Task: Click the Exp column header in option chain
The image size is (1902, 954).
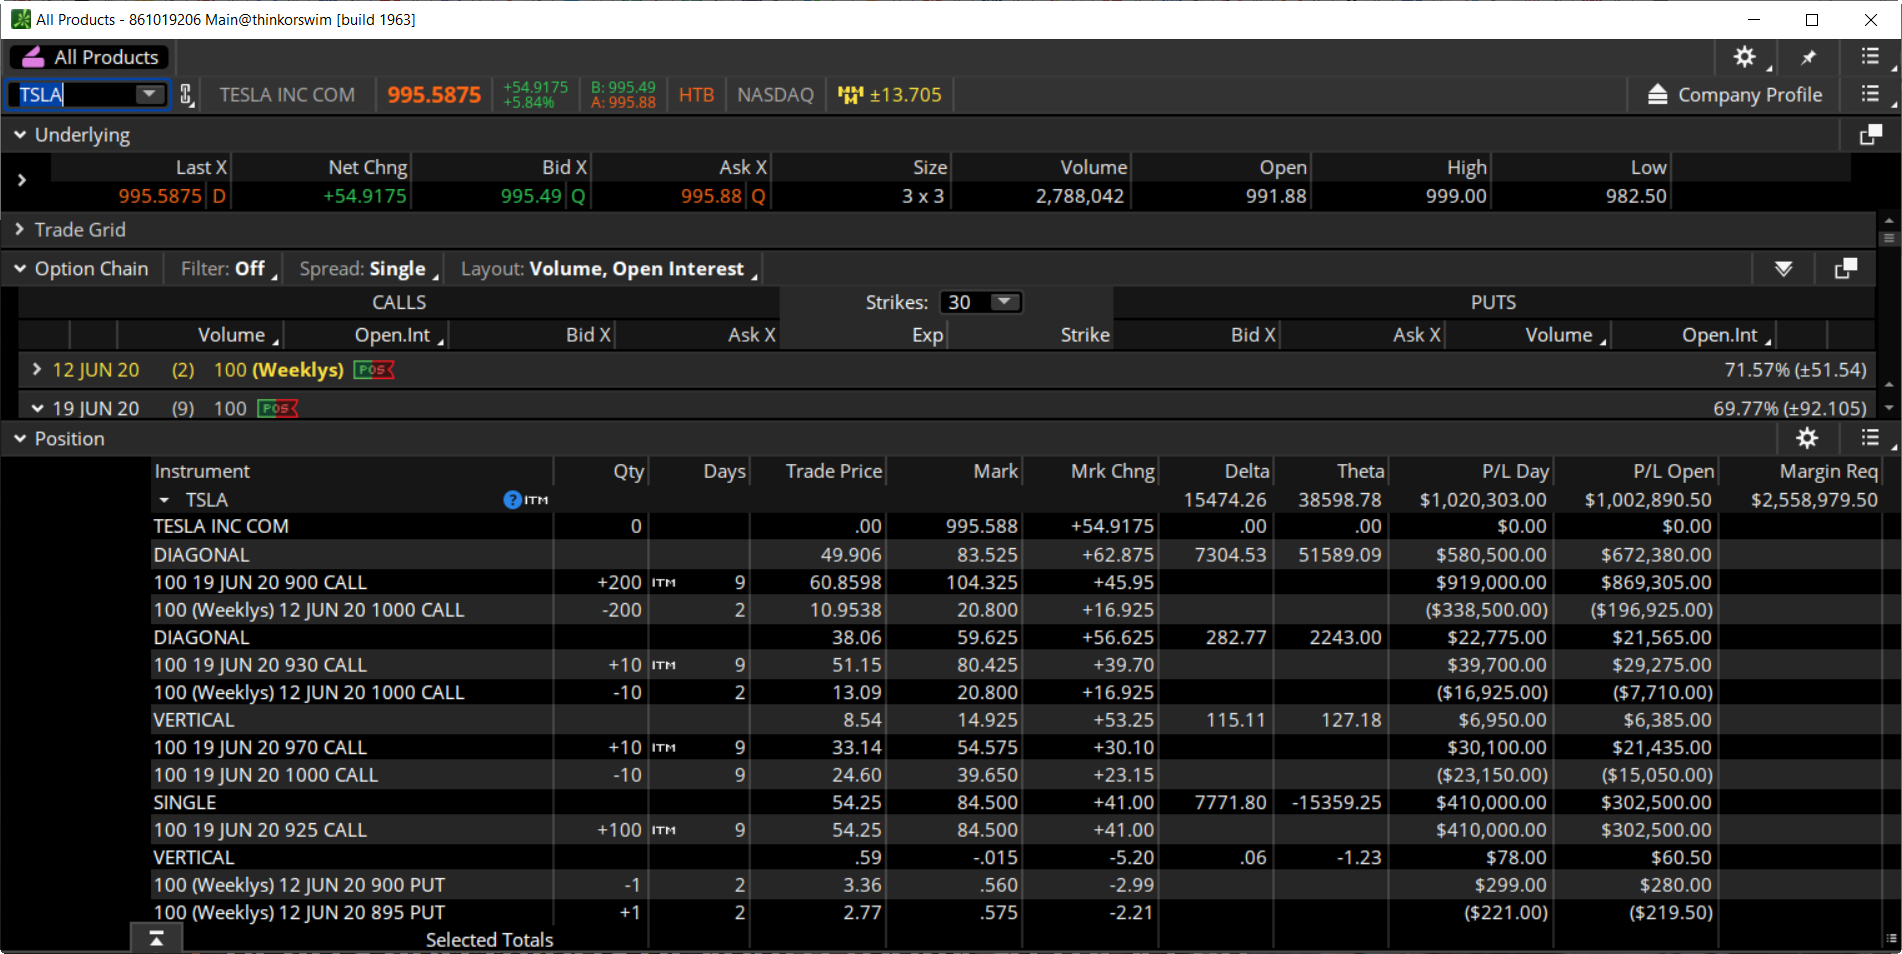Action: (927, 335)
